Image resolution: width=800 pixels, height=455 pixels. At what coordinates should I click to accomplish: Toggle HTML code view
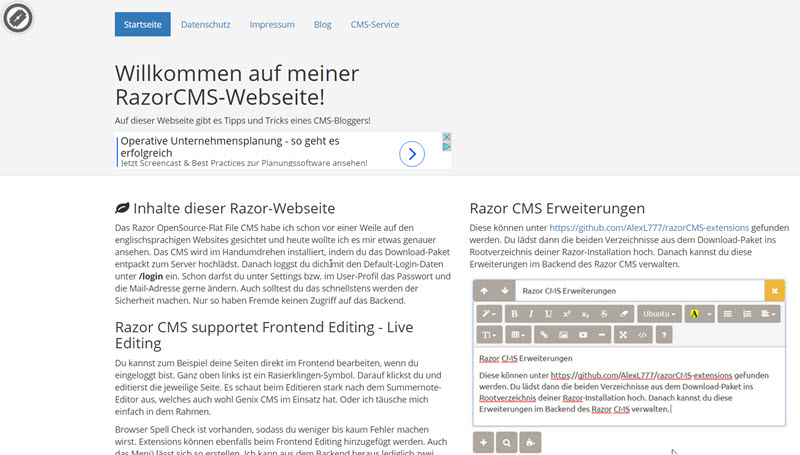[642, 335]
